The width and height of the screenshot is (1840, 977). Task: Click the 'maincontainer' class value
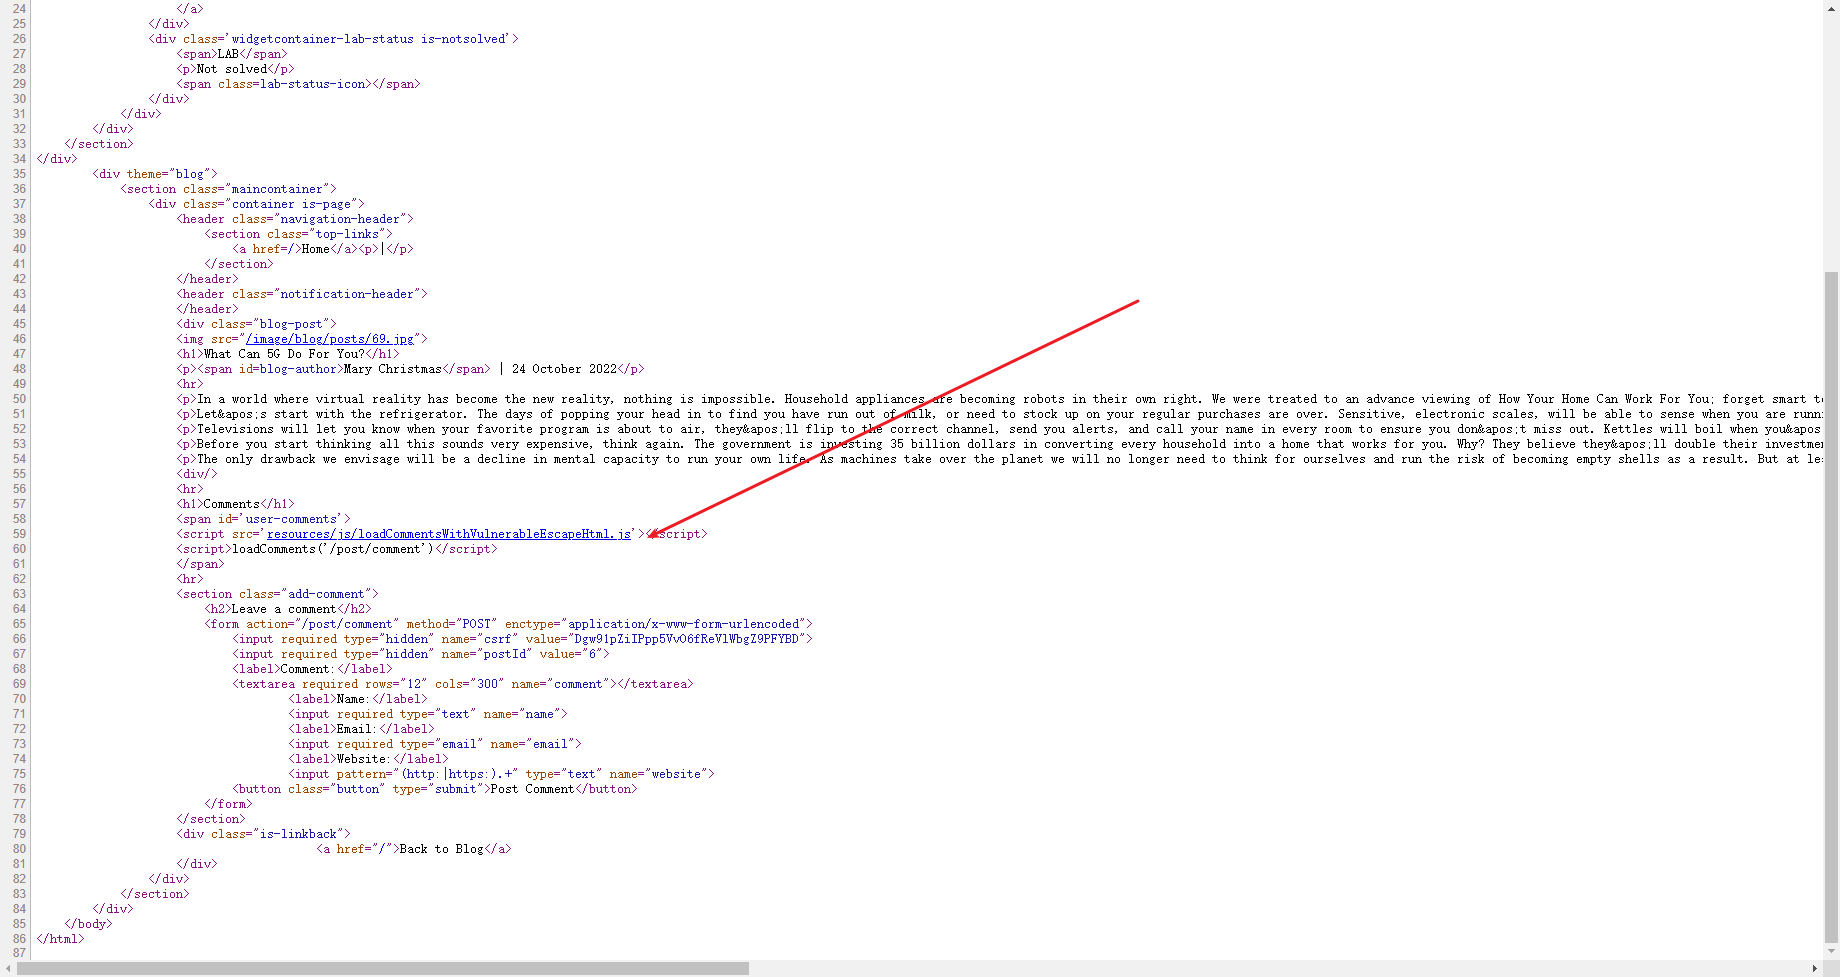tap(277, 189)
